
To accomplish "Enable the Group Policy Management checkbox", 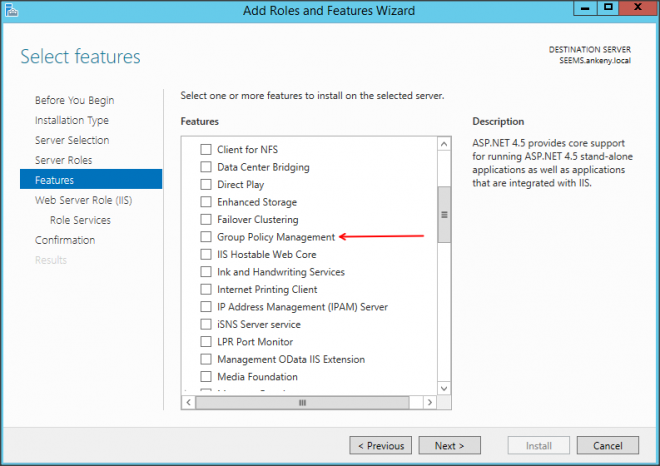I will tap(206, 237).
